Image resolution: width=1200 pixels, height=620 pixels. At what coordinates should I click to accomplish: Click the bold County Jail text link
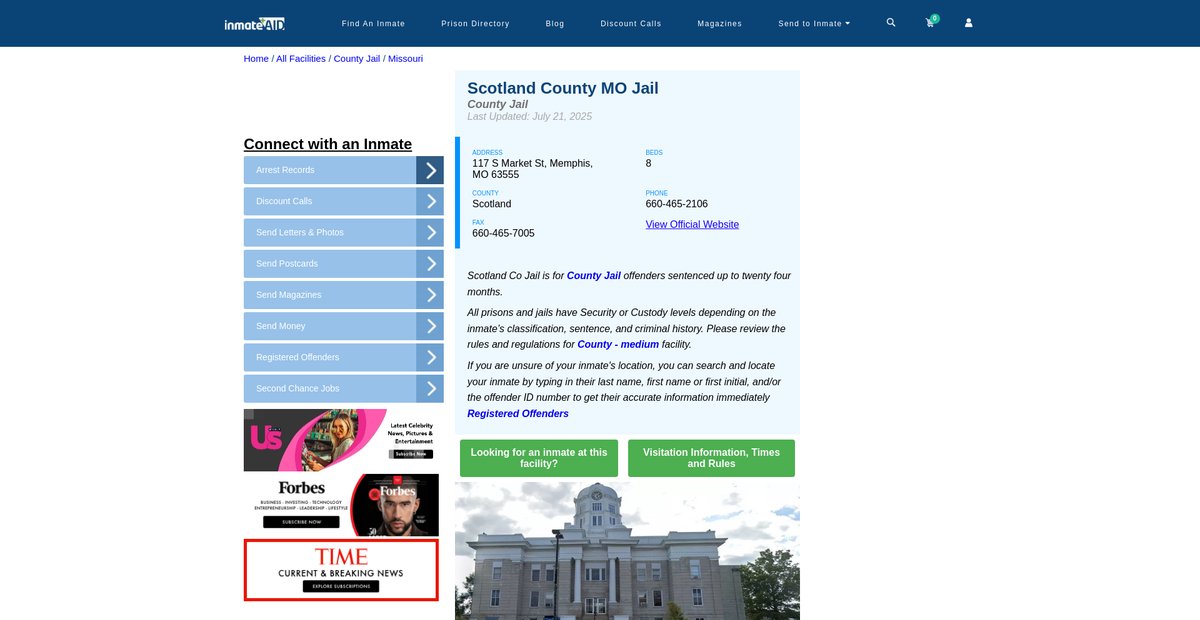pyautogui.click(x=594, y=276)
